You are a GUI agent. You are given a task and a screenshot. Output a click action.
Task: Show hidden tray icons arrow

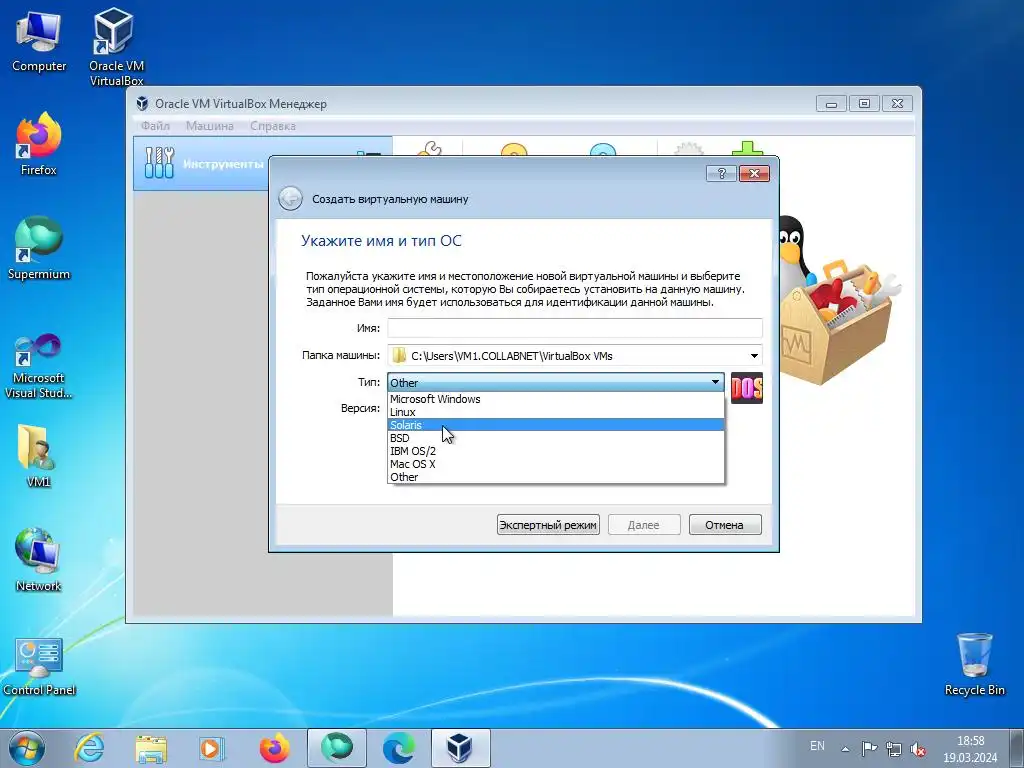point(845,749)
